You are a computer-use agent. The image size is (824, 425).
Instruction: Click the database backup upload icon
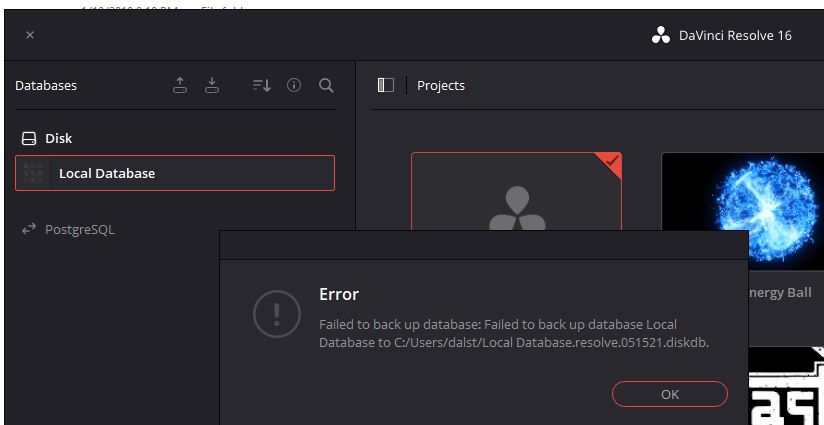pos(180,85)
